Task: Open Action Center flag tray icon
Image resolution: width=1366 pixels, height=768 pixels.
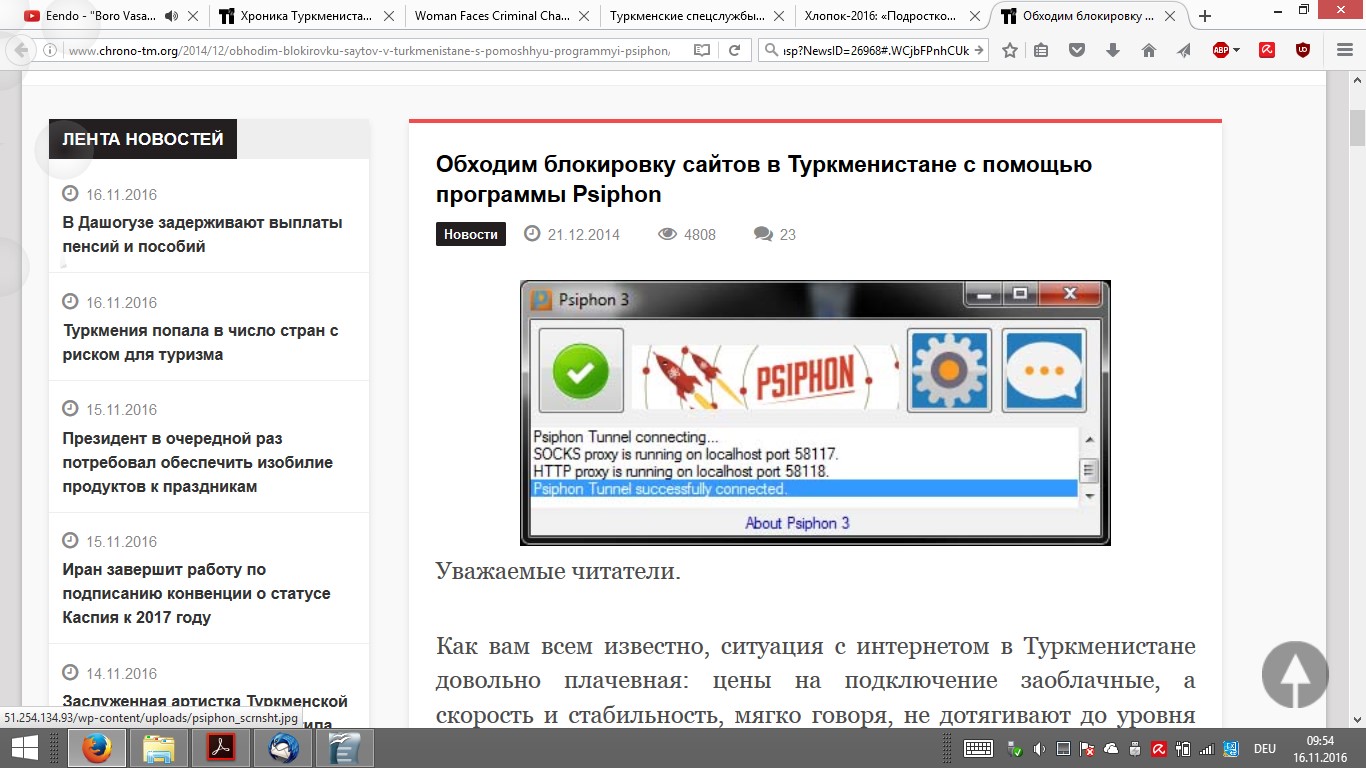Action: pos(1087,748)
